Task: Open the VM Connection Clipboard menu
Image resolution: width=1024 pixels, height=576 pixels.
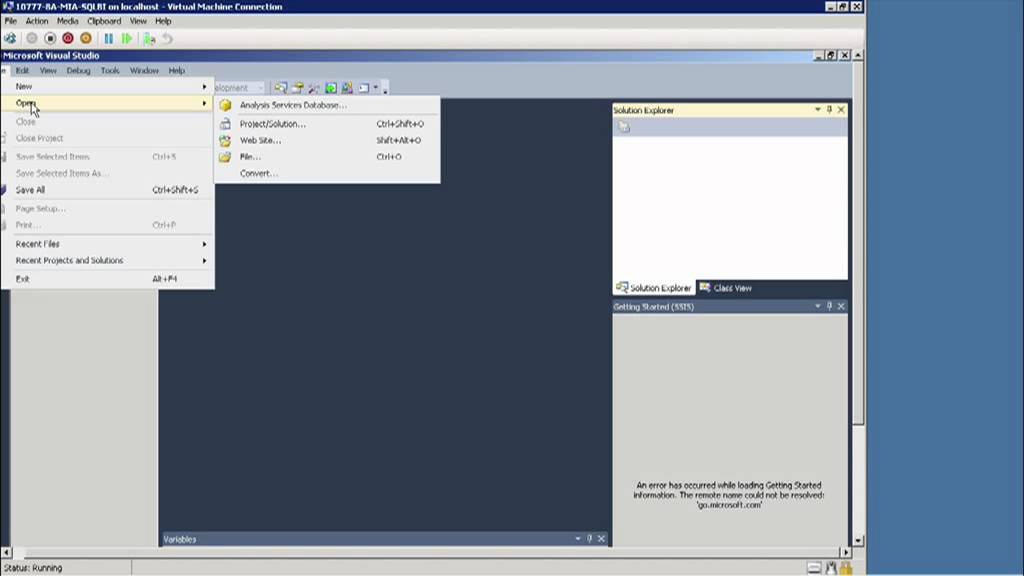Action: [104, 21]
